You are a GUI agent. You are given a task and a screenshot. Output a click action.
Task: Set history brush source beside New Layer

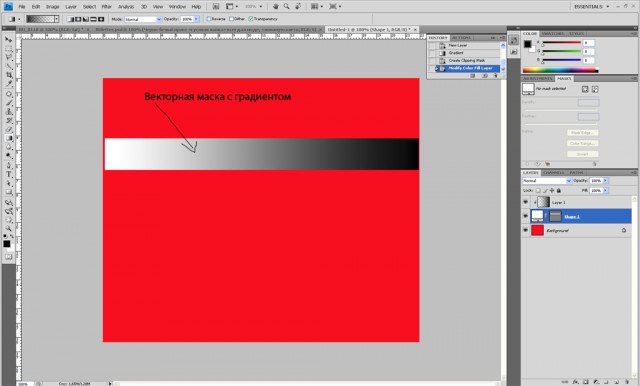(431, 45)
